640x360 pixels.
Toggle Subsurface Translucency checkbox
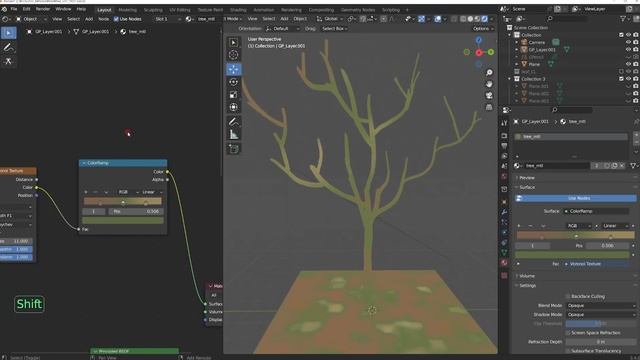[x=568, y=351]
